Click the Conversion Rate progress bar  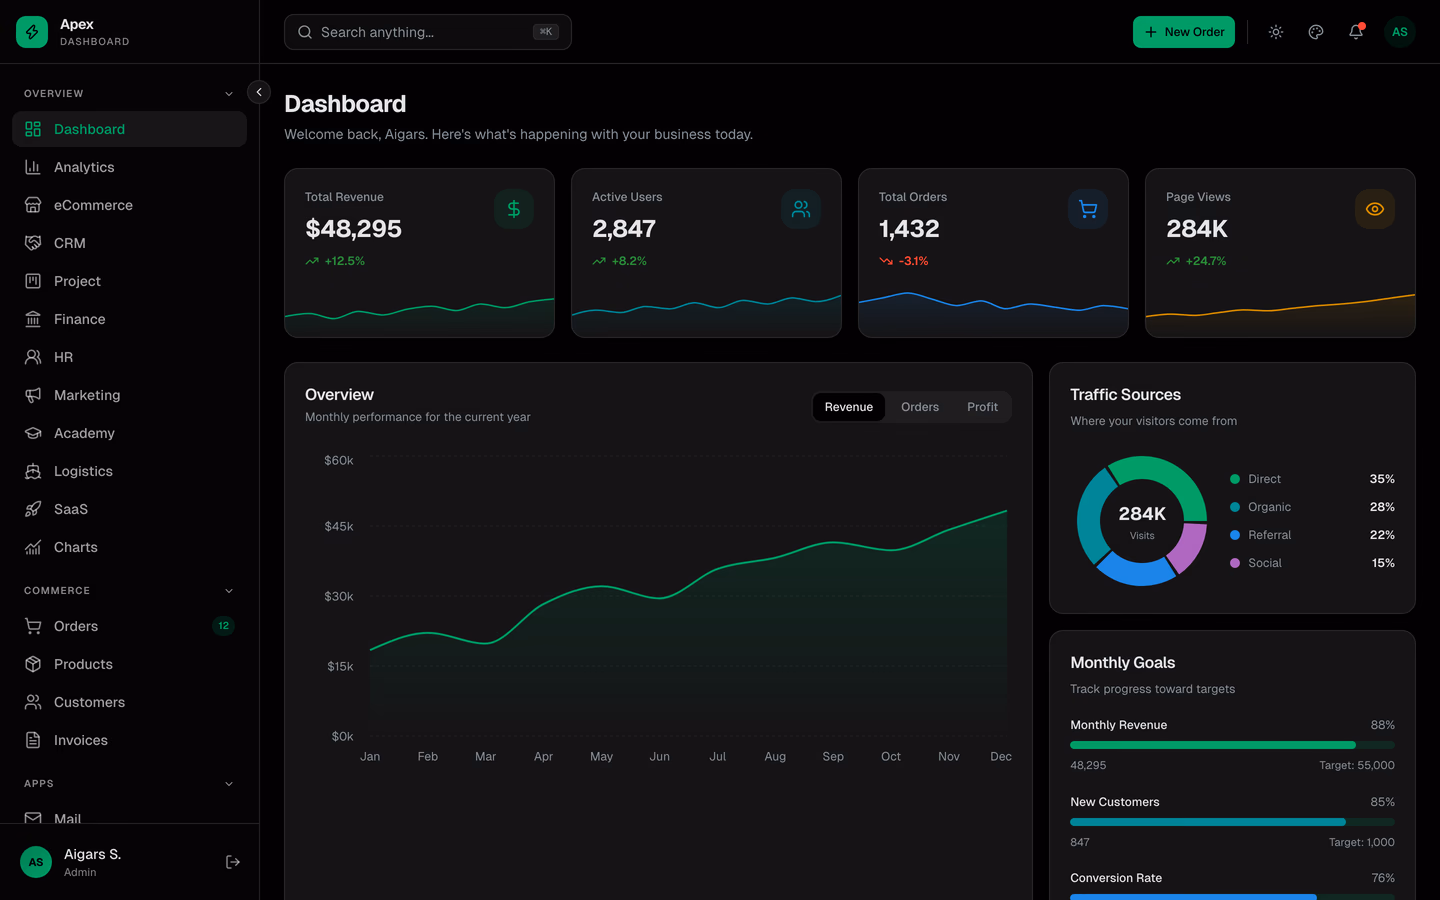point(1232,897)
